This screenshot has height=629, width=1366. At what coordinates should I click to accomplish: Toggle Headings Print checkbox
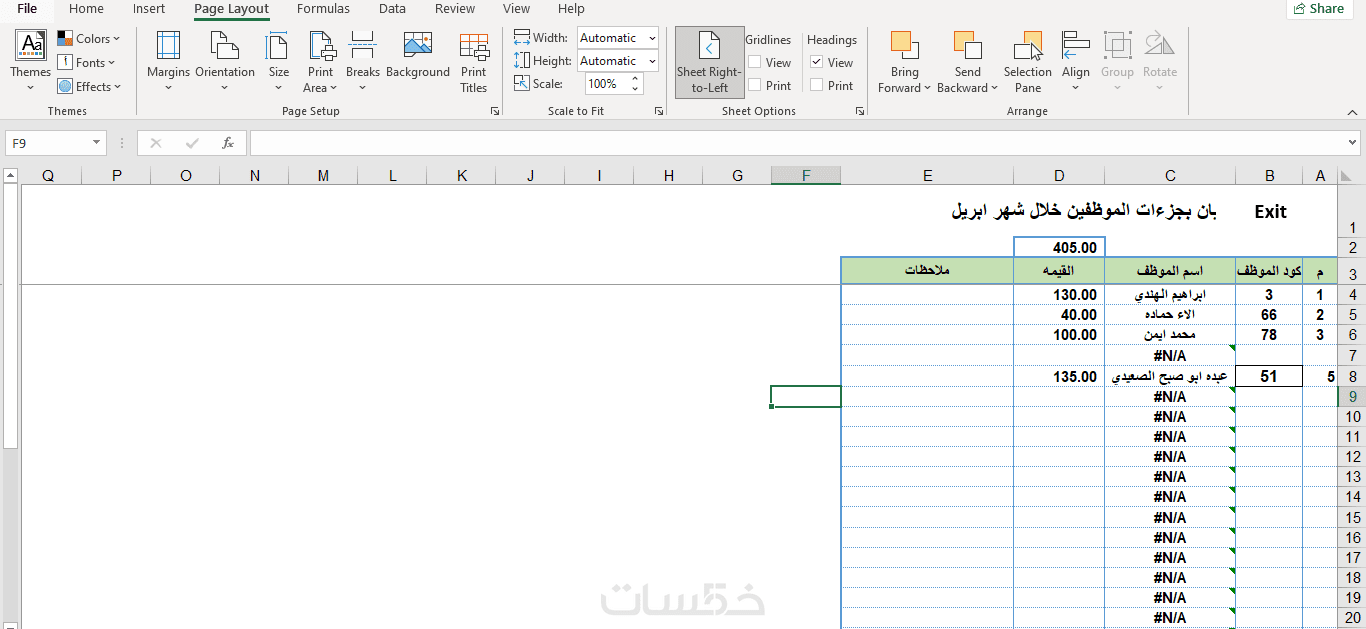(817, 86)
